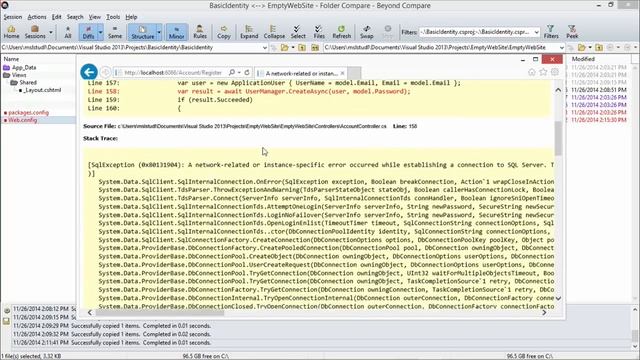640x360 pixels.
Task: Open the Session menu
Action: tap(13, 17)
